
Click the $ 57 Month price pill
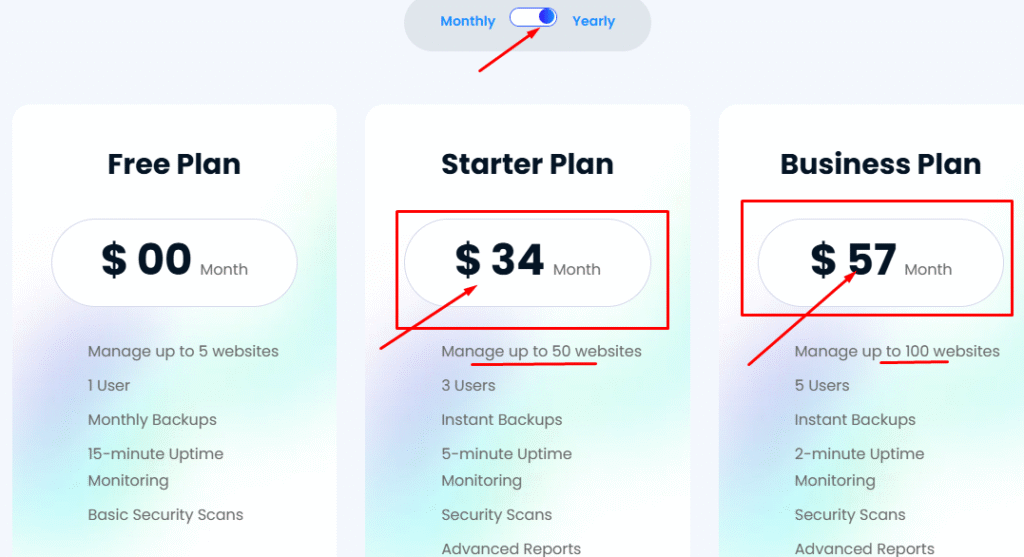880,263
